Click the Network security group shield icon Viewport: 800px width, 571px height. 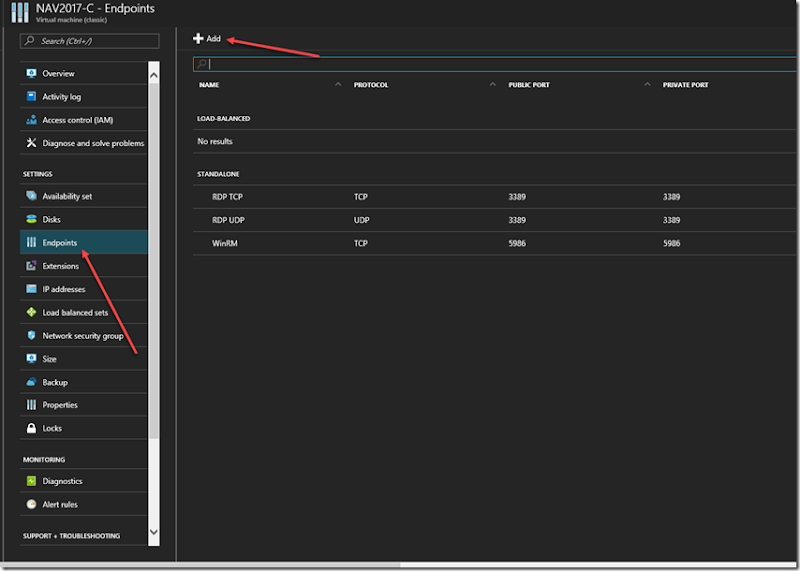[31, 335]
